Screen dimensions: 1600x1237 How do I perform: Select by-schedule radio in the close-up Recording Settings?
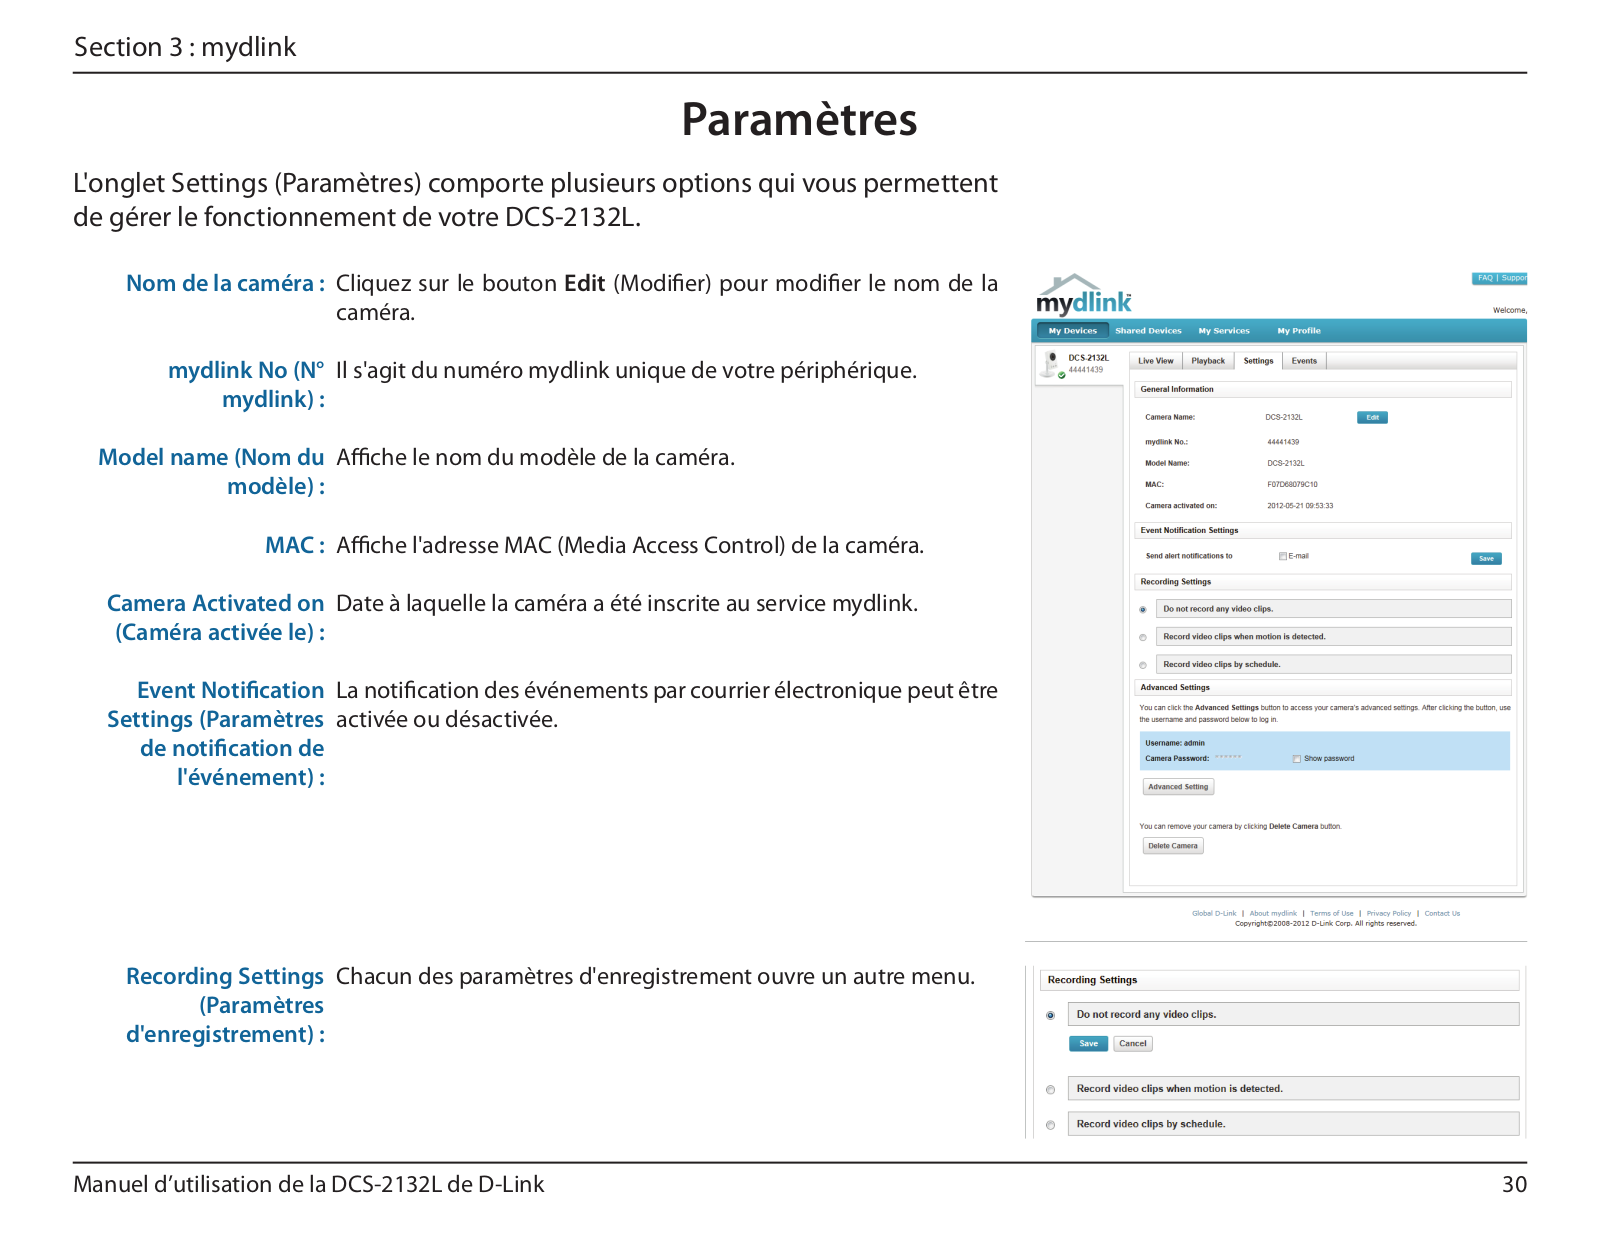[x=1050, y=1126]
